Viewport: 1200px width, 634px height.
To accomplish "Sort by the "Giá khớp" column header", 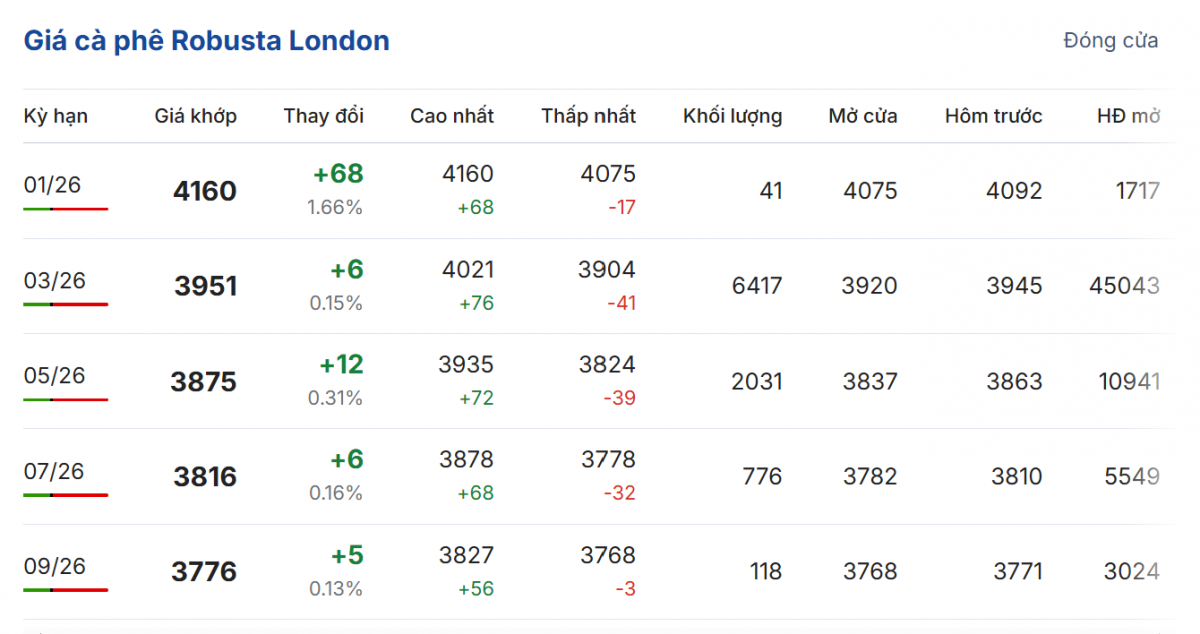I will point(195,116).
